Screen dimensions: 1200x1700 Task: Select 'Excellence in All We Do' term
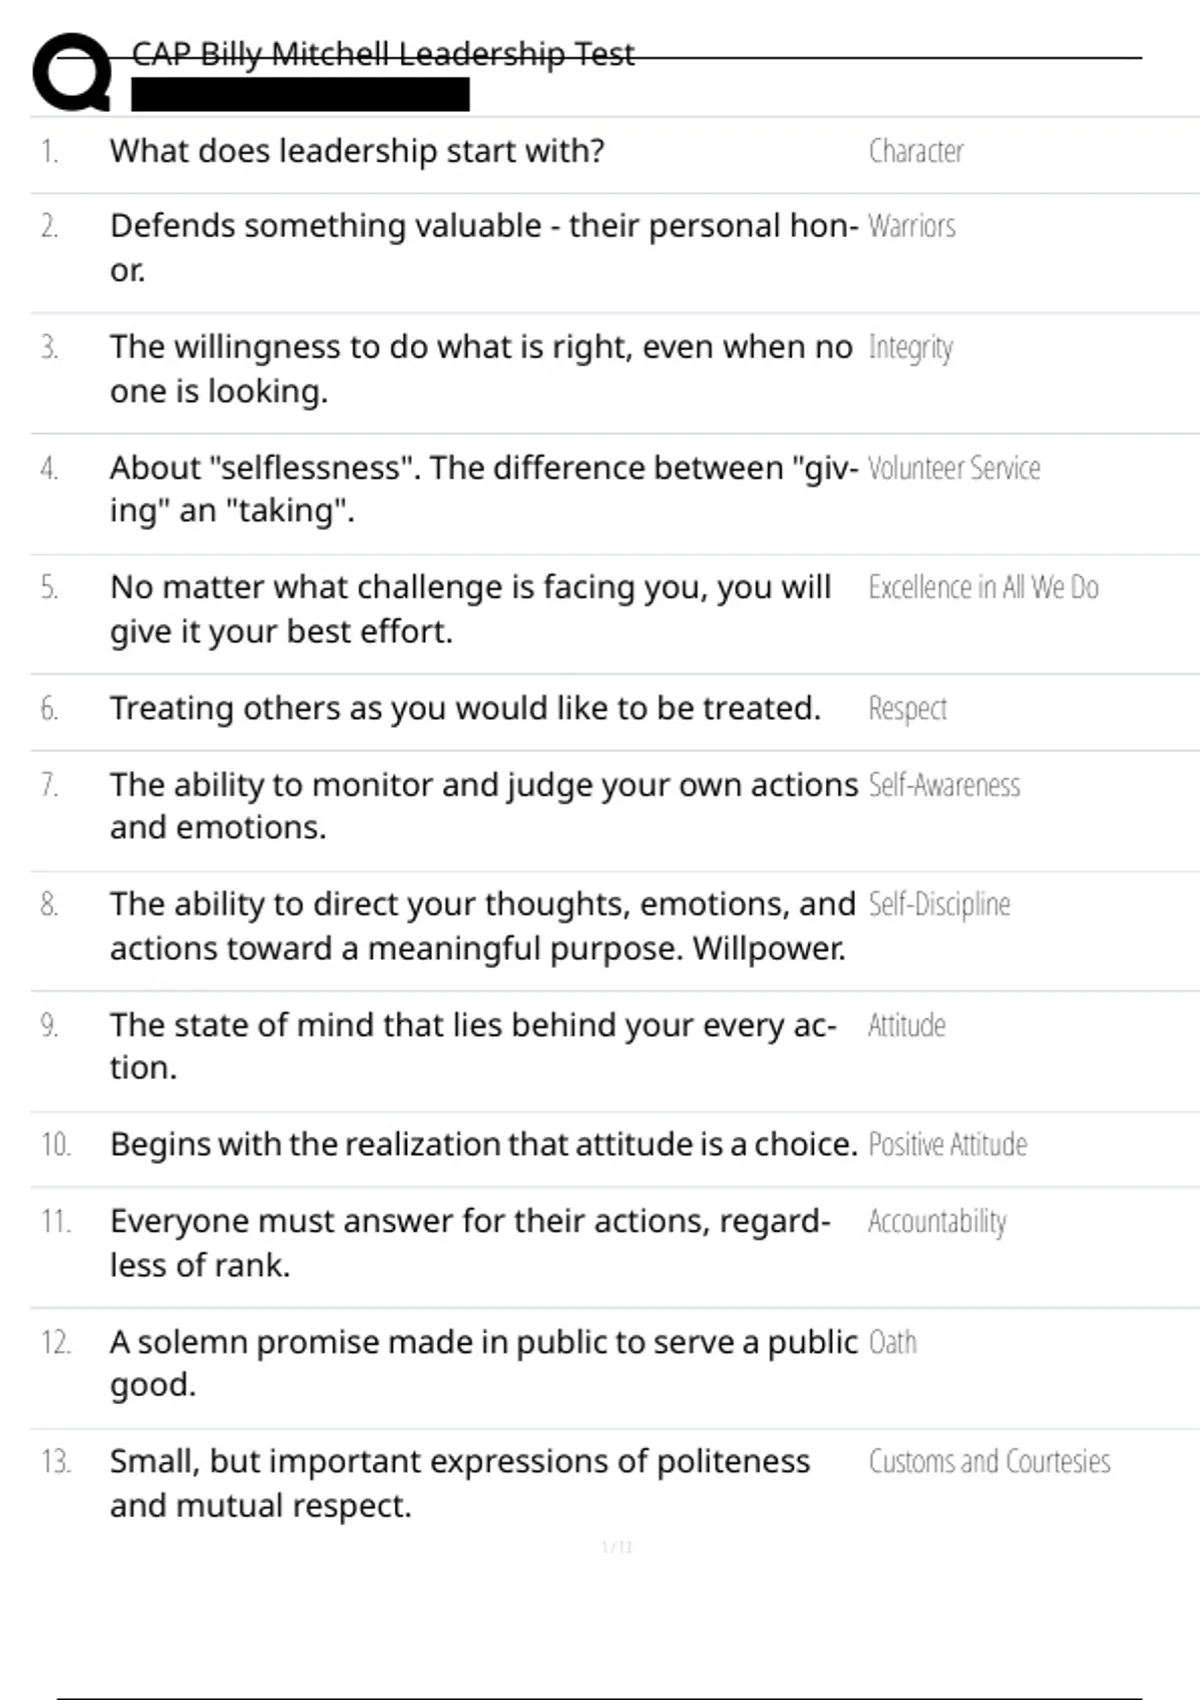pyautogui.click(x=983, y=587)
